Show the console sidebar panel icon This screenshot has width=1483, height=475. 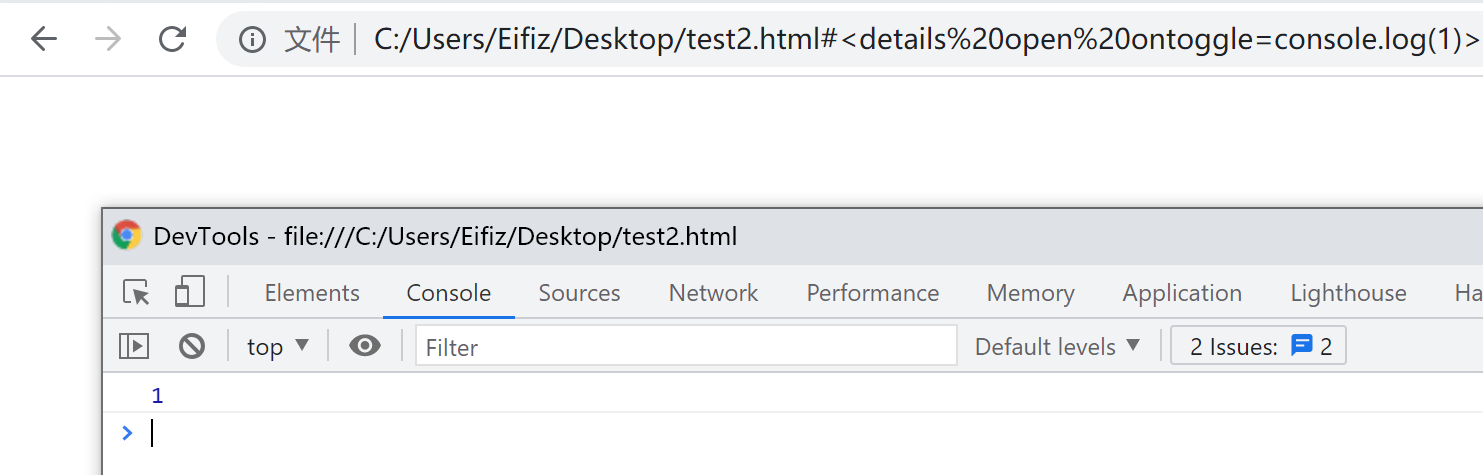click(x=134, y=347)
